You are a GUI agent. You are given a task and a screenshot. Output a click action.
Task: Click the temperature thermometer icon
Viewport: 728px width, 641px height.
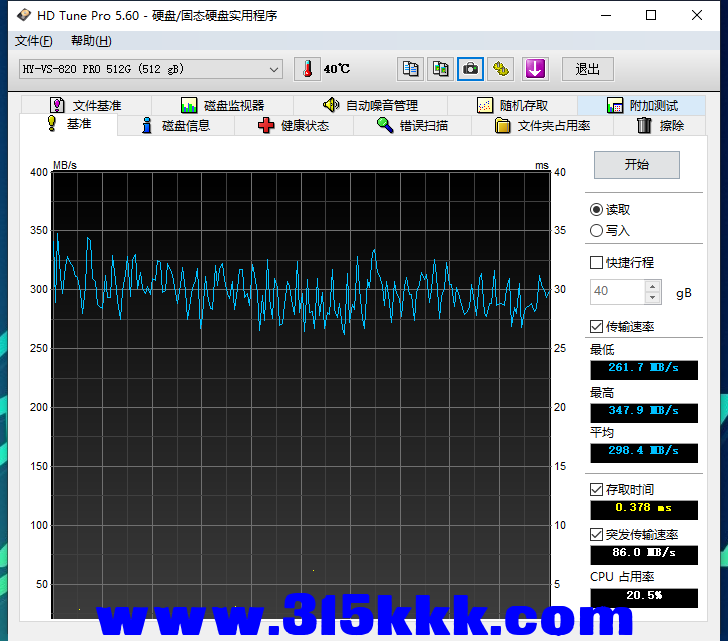coord(308,69)
